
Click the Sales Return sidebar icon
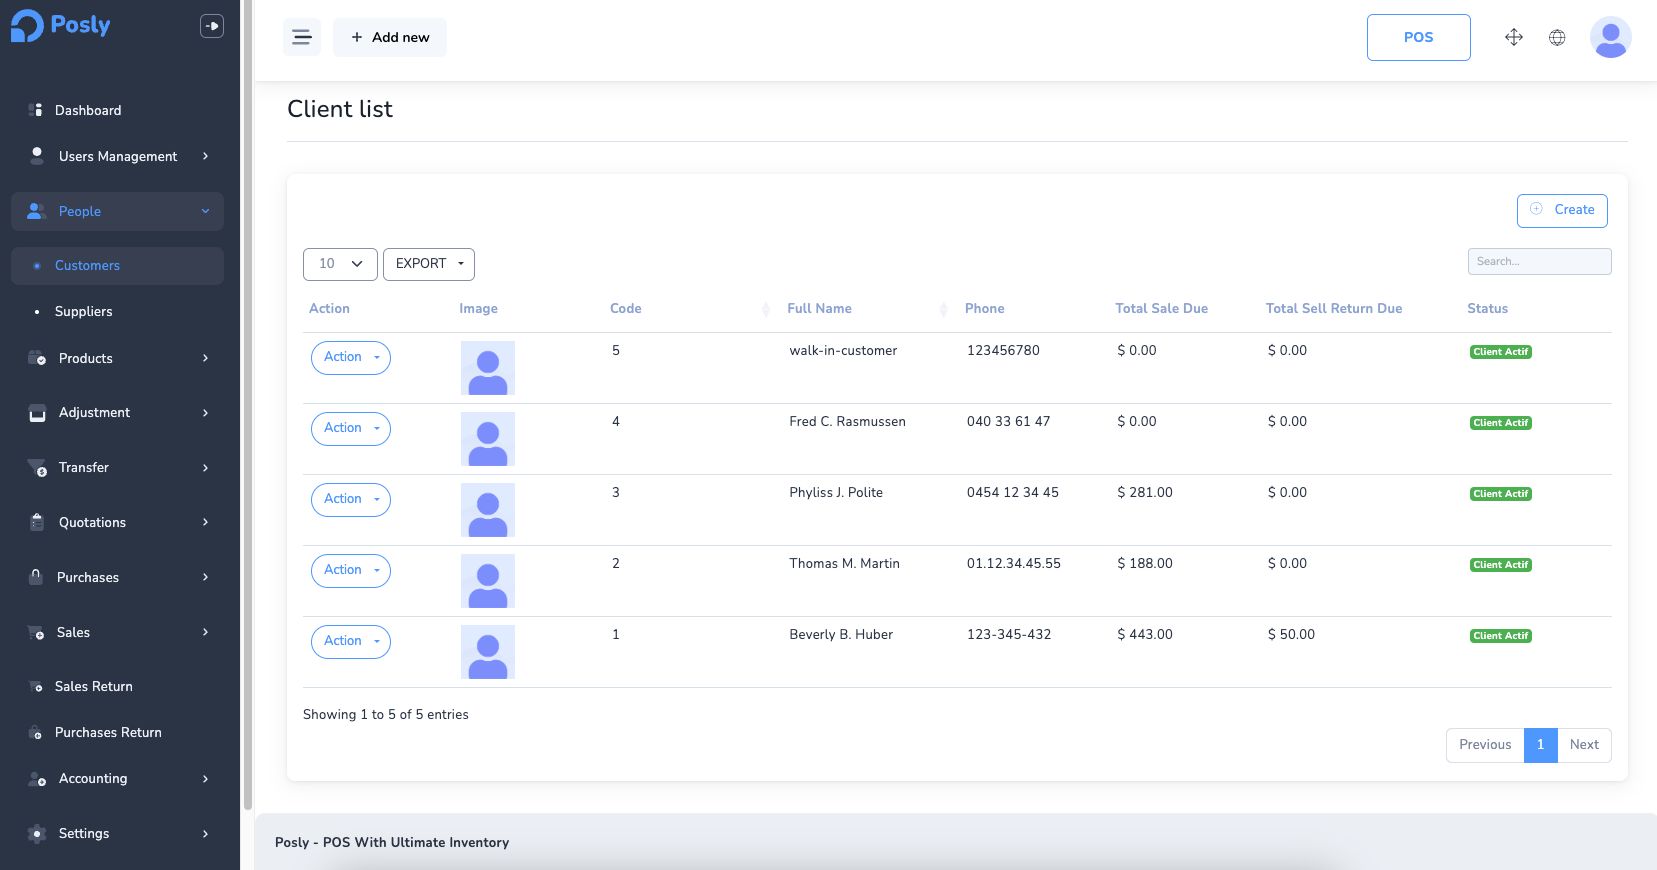click(x=36, y=687)
